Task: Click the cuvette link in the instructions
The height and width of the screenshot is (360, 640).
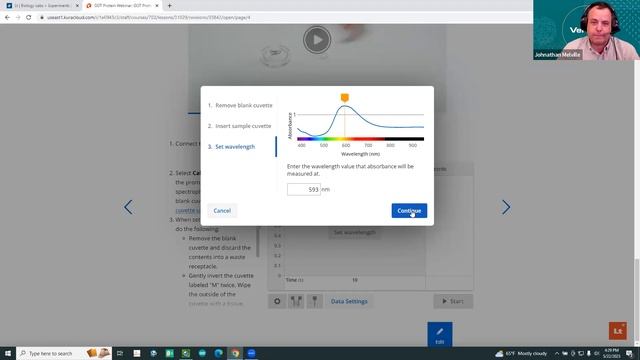Action: 188,210
